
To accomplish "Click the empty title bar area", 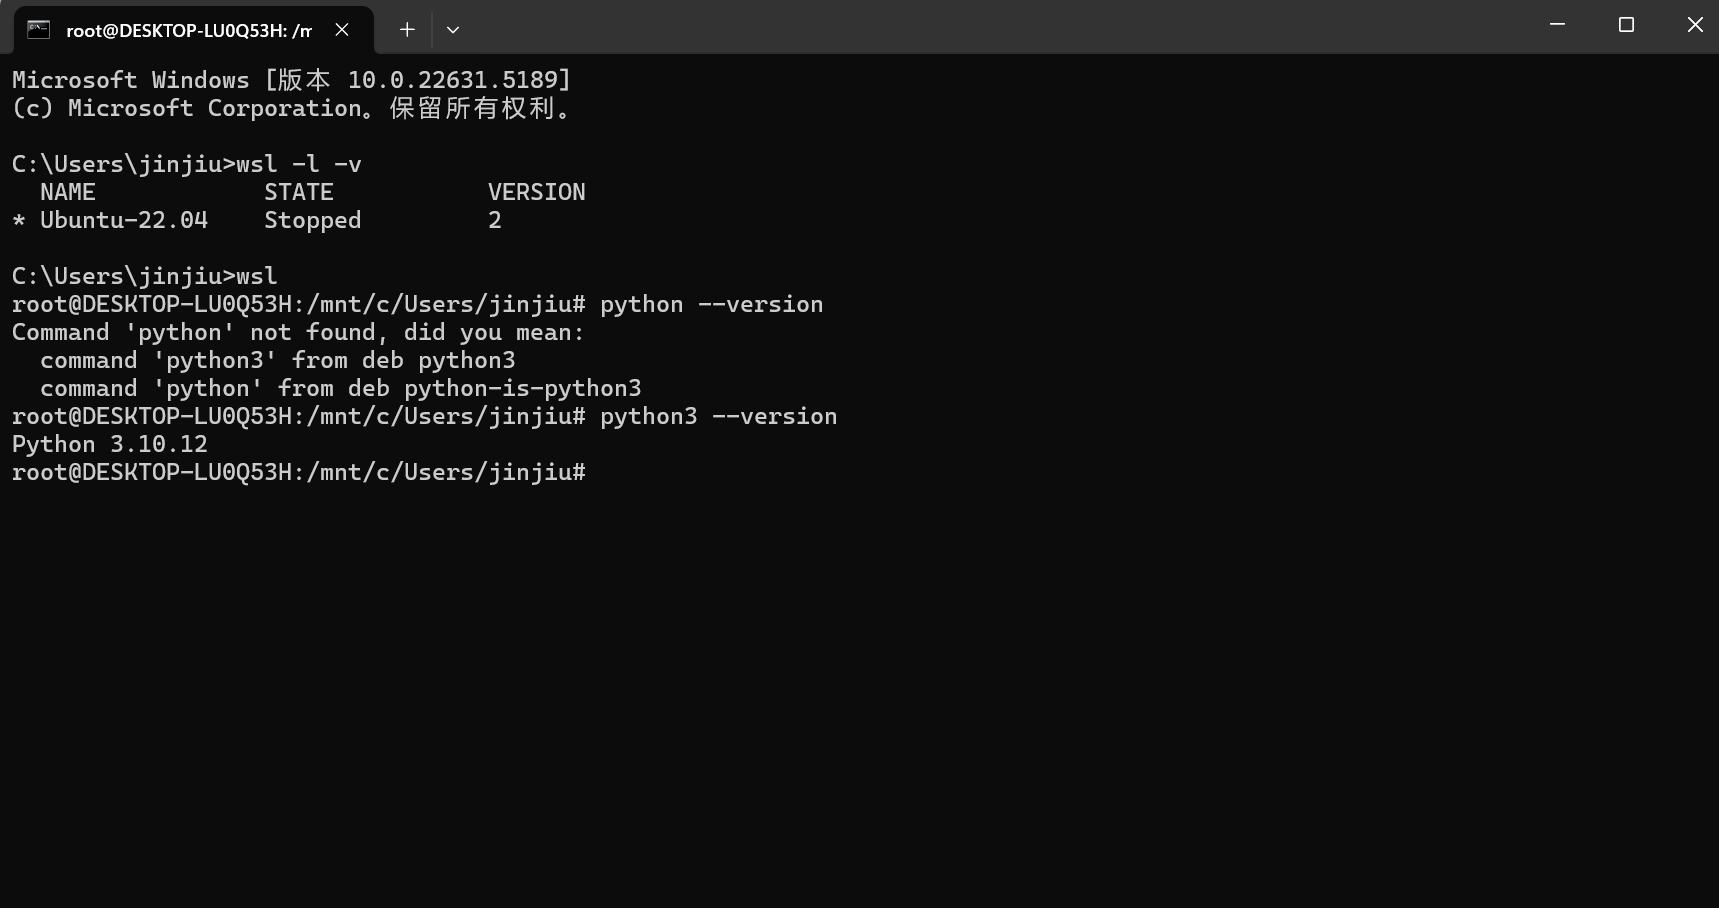I will click(x=990, y=27).
